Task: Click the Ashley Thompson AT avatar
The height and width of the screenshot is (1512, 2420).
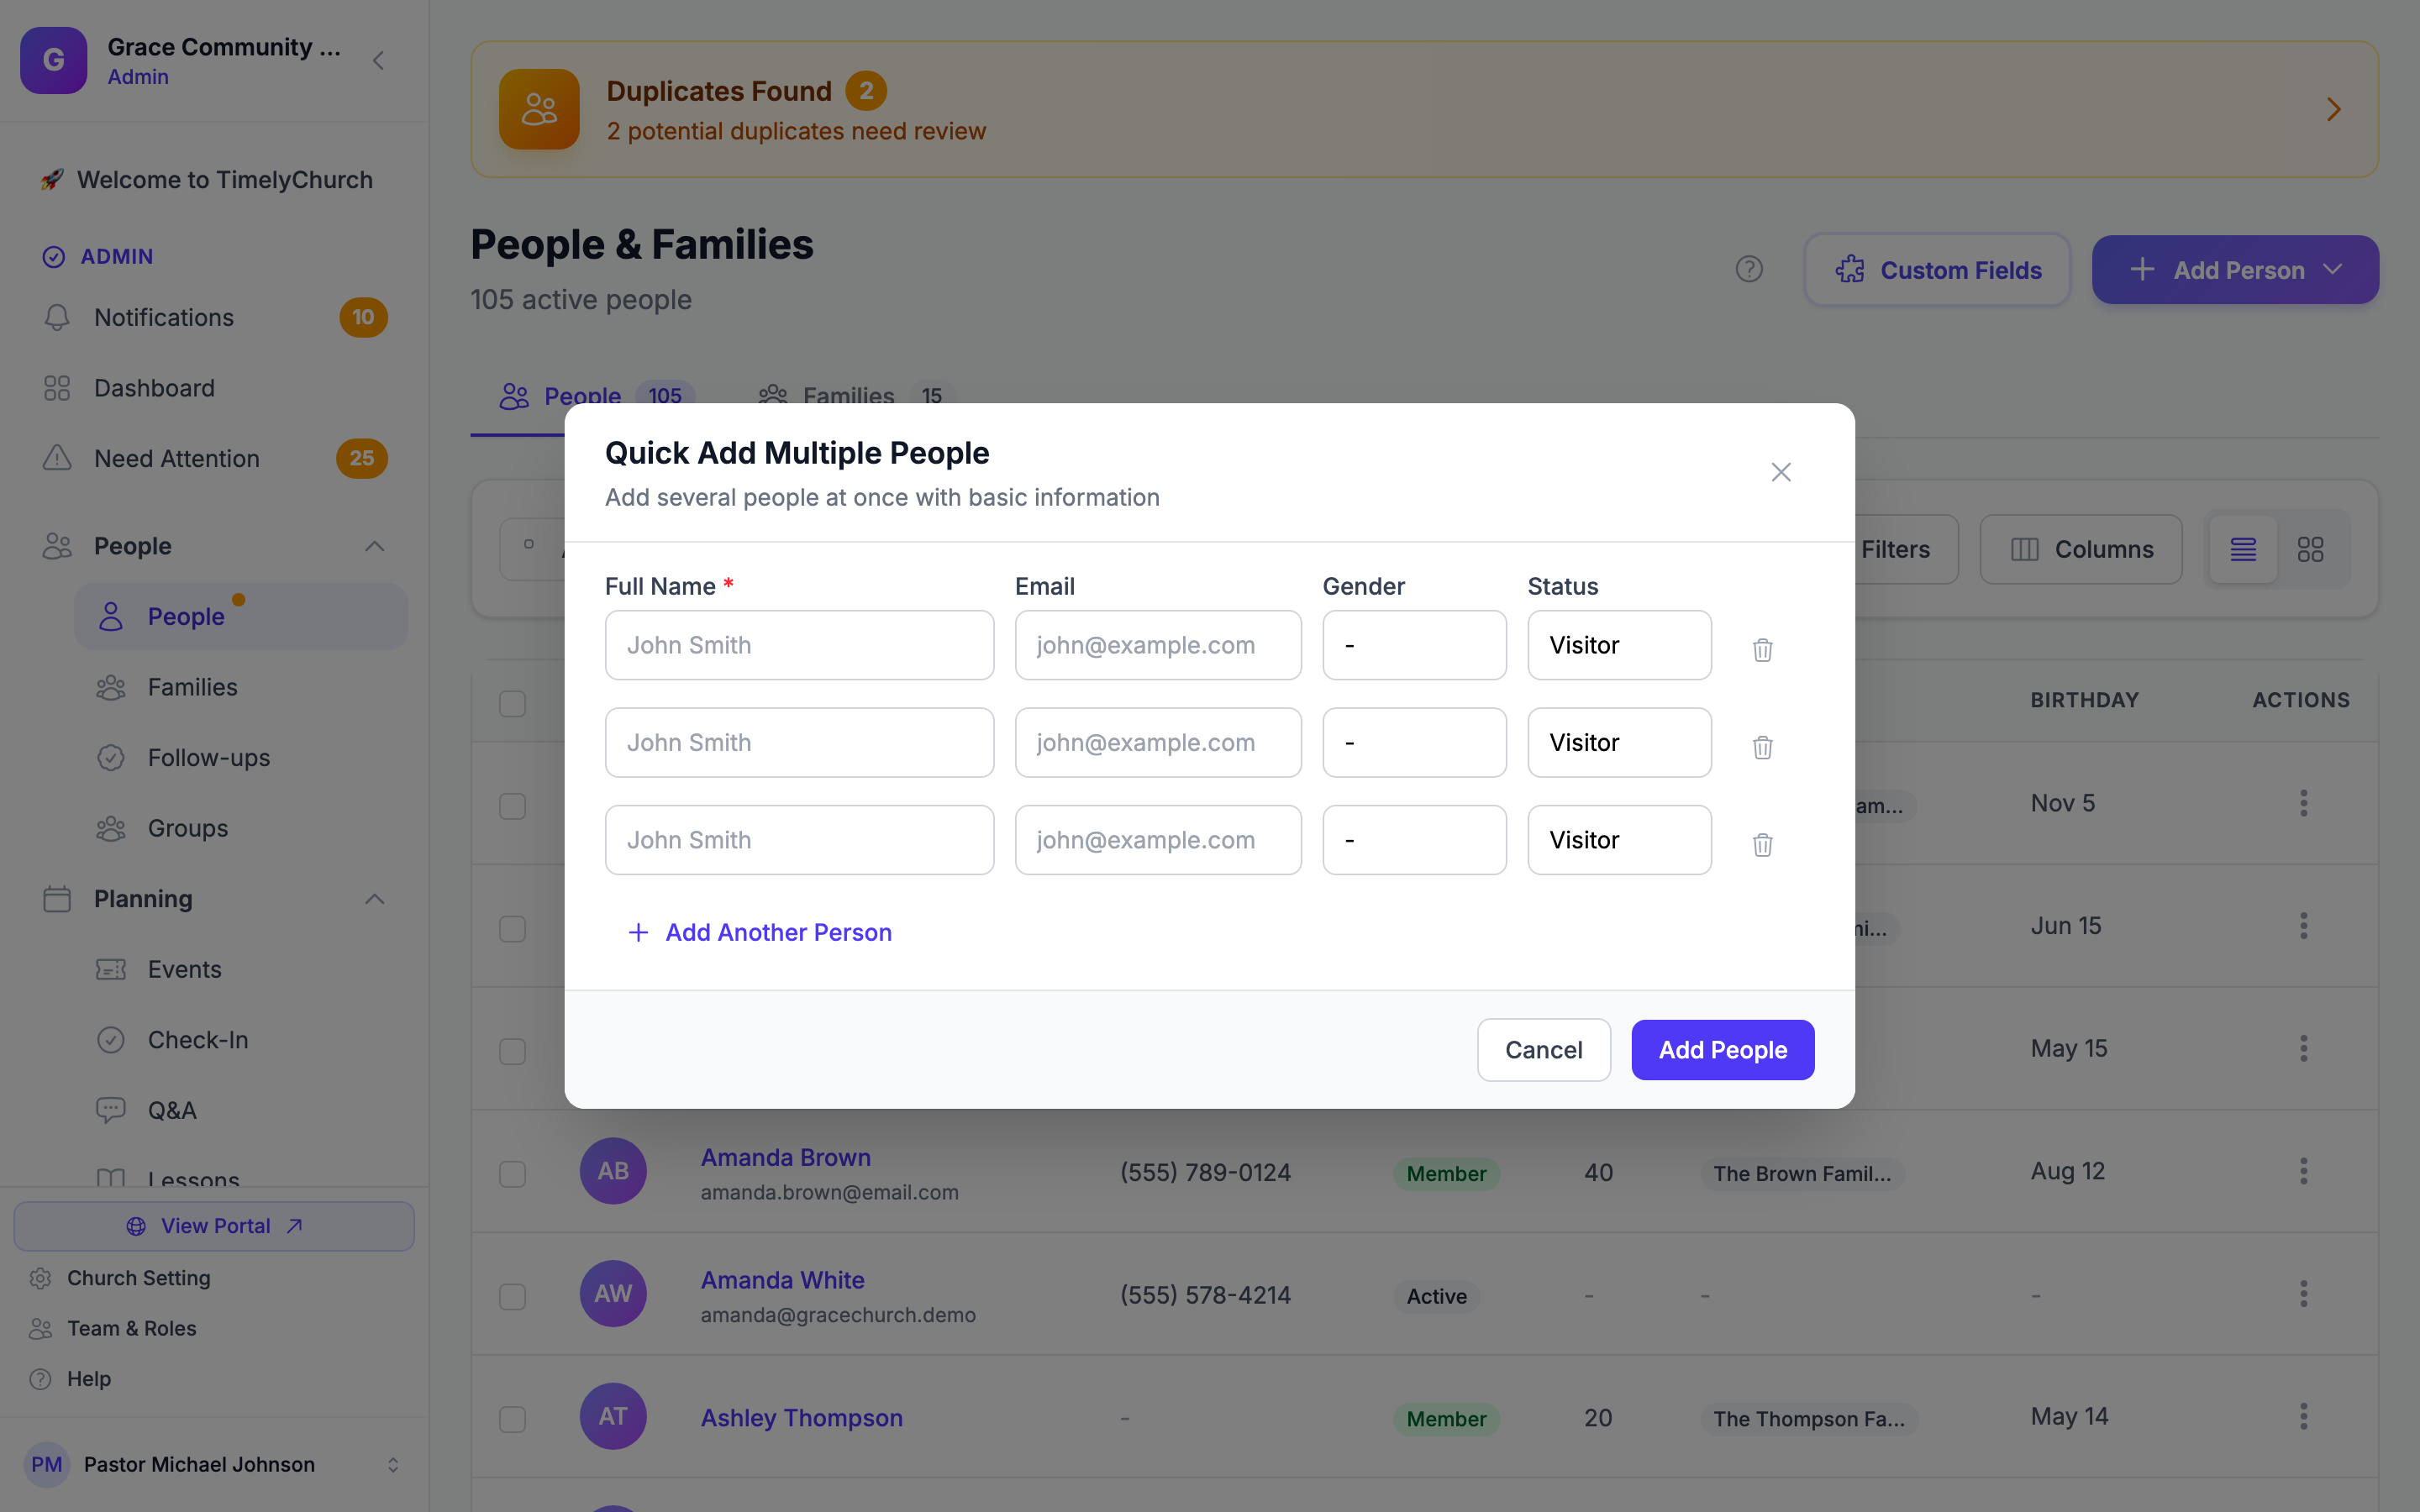Action: 613,1416
